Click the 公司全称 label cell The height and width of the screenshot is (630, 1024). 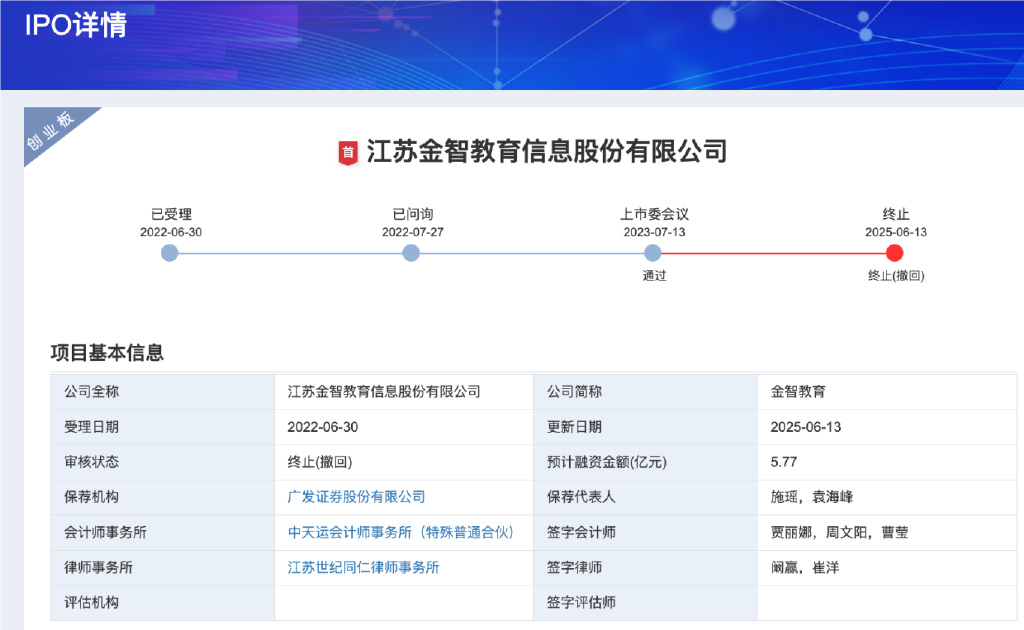pos(163,392)
